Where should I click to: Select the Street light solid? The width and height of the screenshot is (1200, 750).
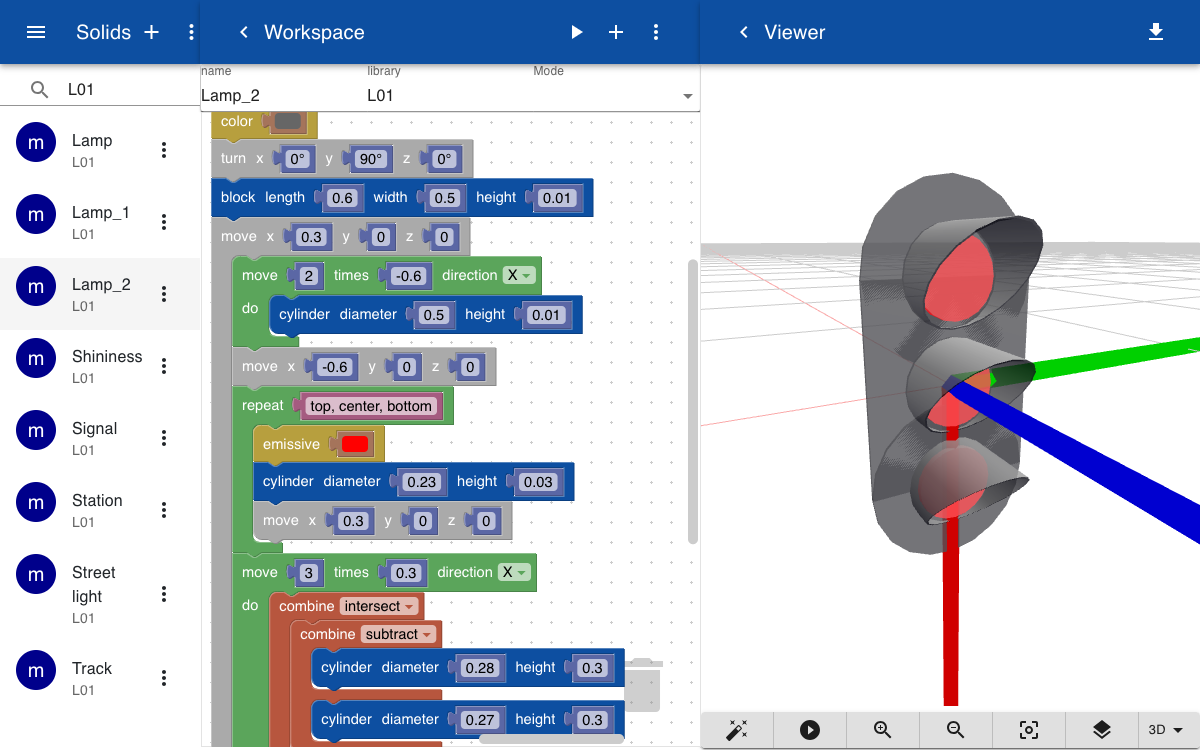point(100,594)
